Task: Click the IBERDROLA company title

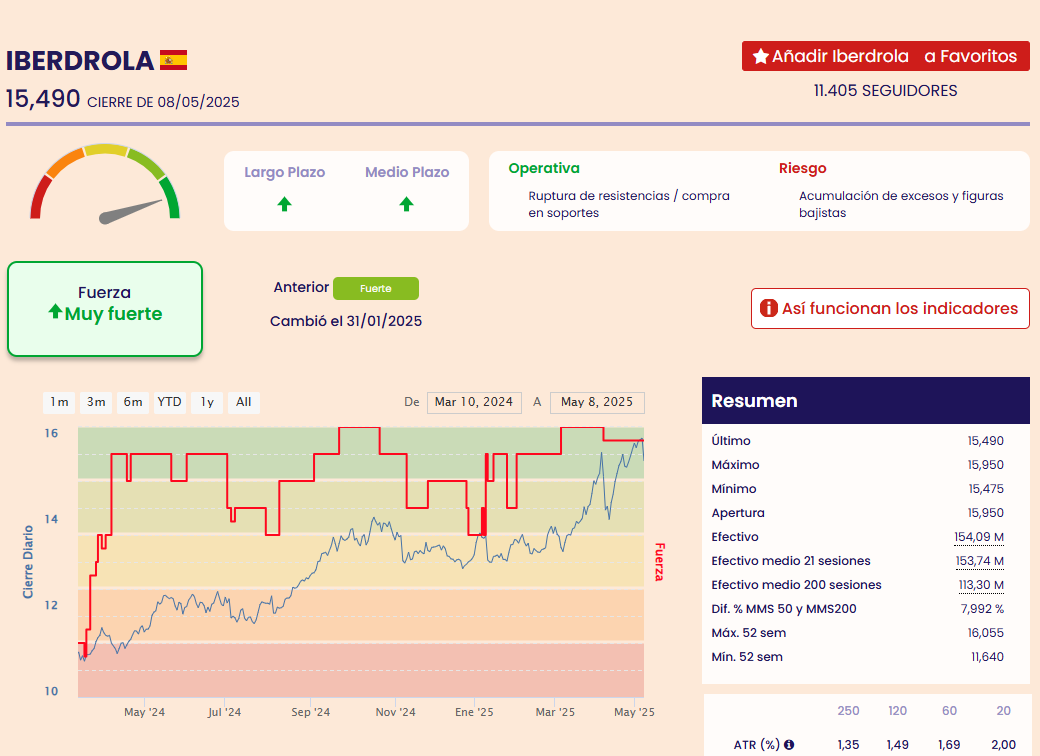Action: pyautogui.click(x=80, y=61)
